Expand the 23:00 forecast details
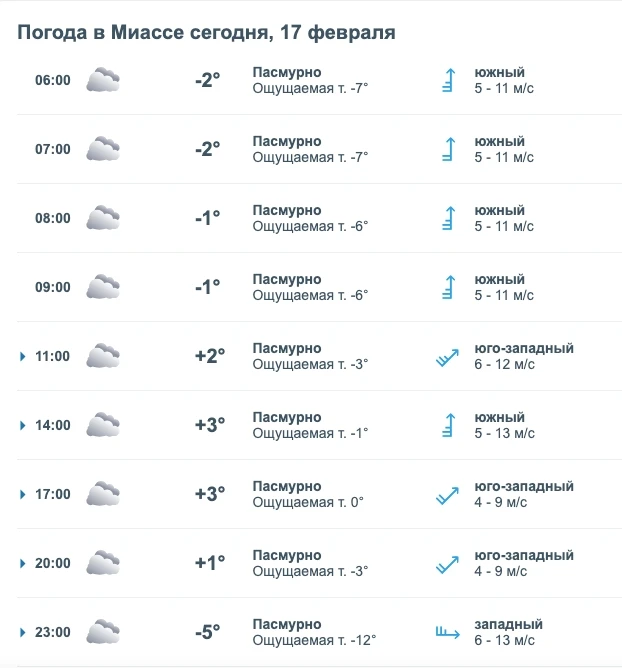 (x=22, y=632)
